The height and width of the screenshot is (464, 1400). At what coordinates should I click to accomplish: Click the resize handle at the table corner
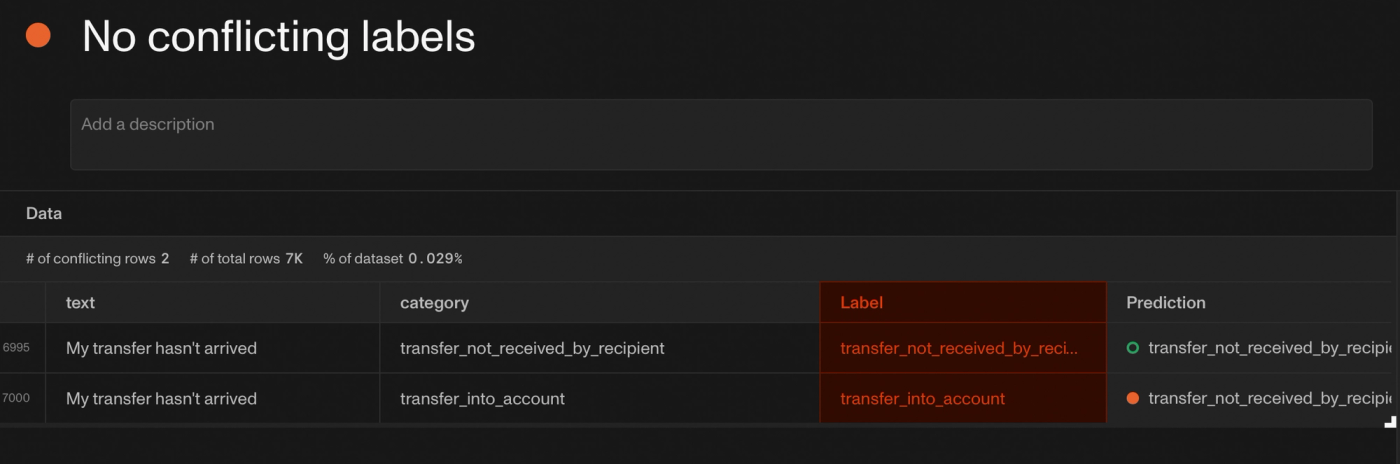[1390, 422]
